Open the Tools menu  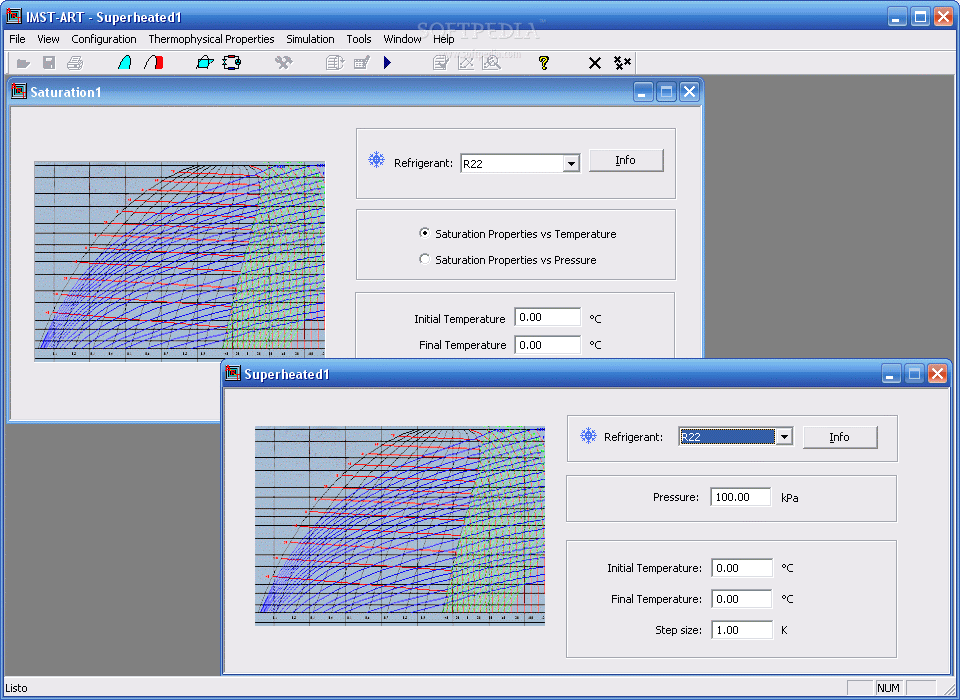tap(359, 39)
